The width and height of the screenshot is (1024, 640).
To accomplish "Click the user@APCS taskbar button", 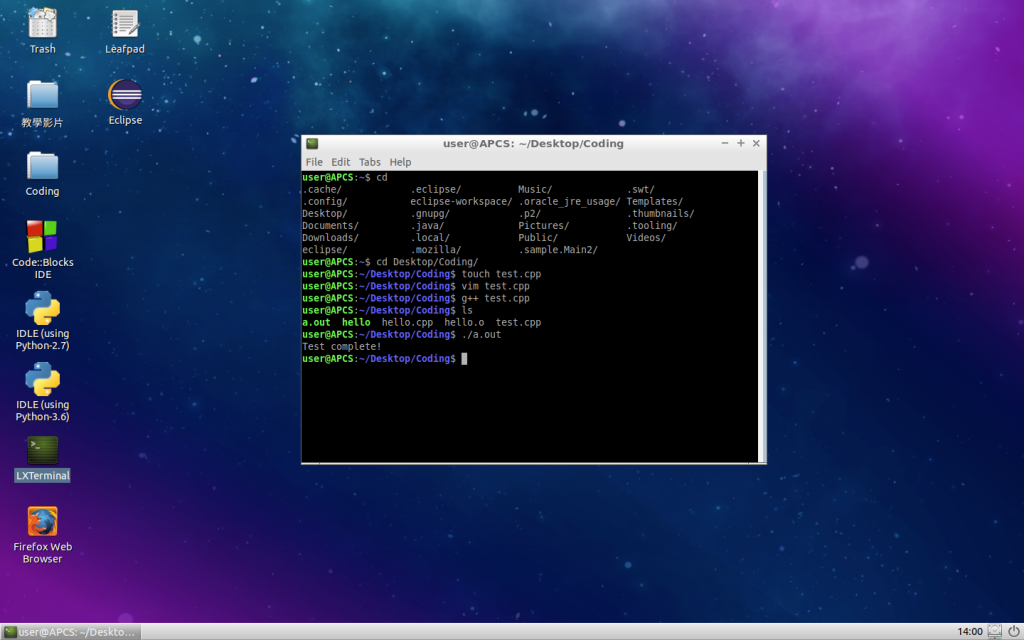I will (x=71, y=632).
